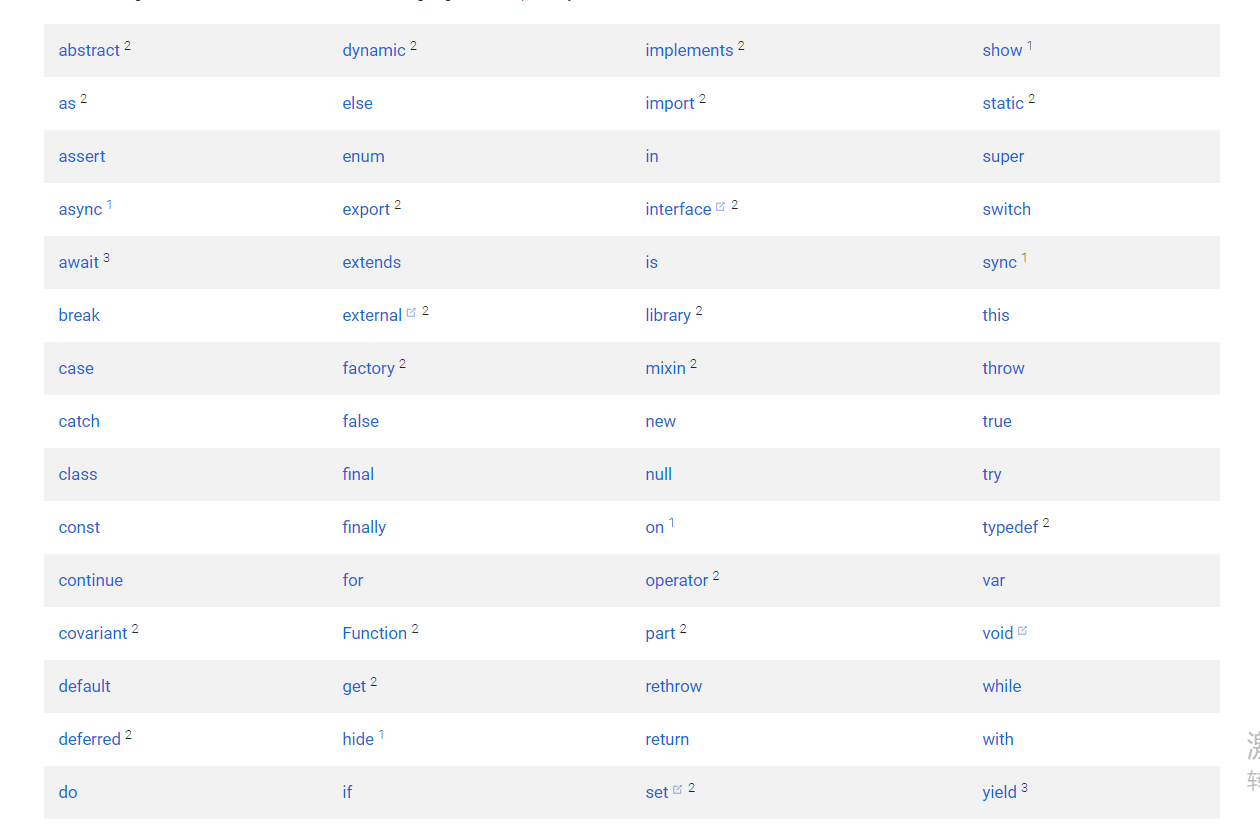1260x829 pixels.
Task: Click the mixin keyword link
Action: click(x=665, y=368)
